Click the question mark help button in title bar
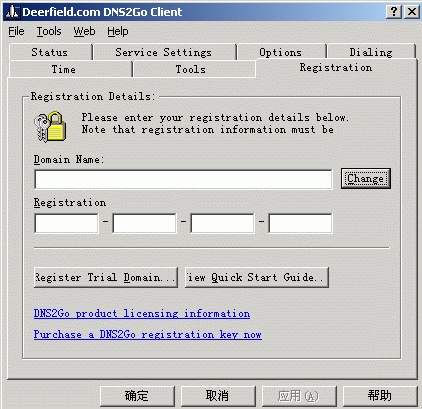Viewport: 422px width, 409px height. coord(394,12)
